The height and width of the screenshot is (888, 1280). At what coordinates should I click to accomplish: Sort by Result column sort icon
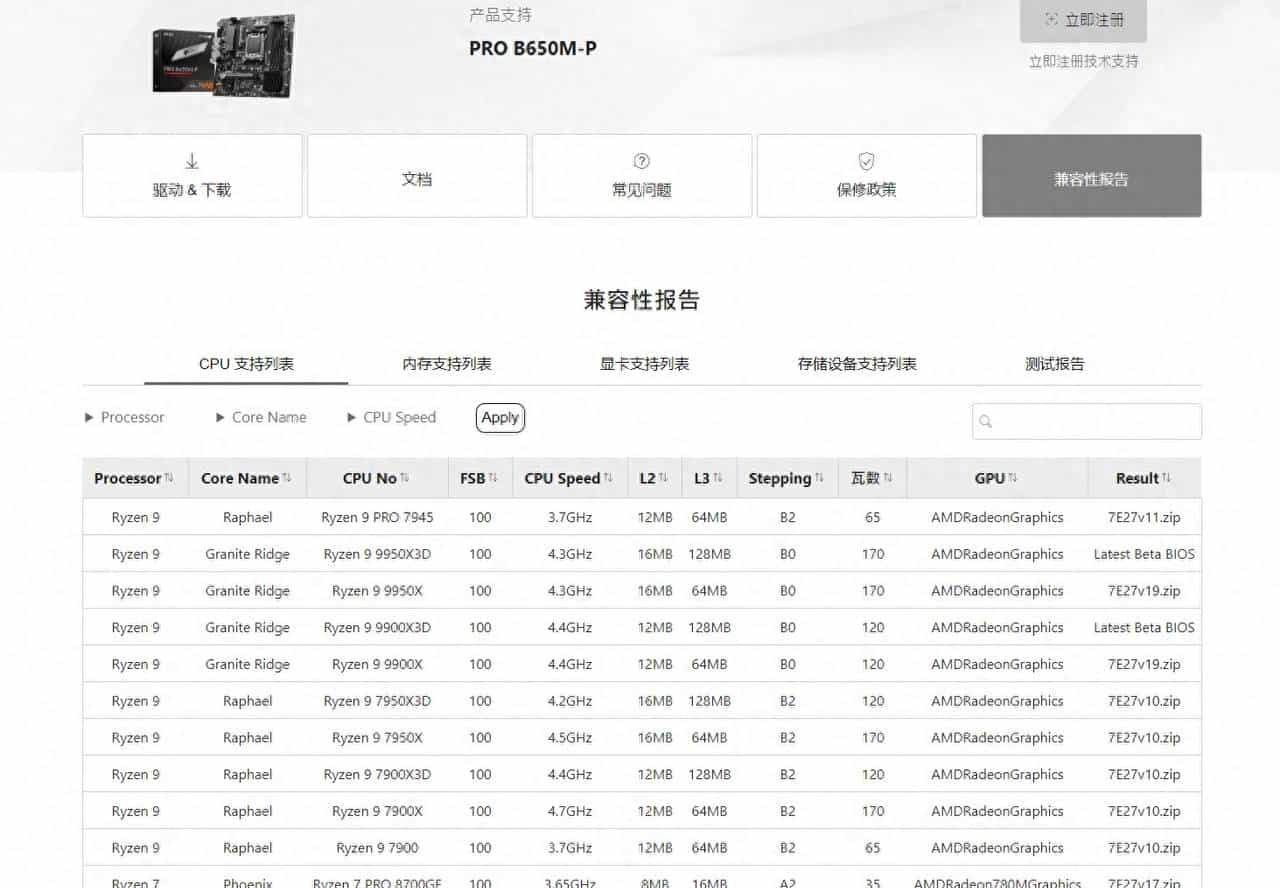coord(1166,478)
